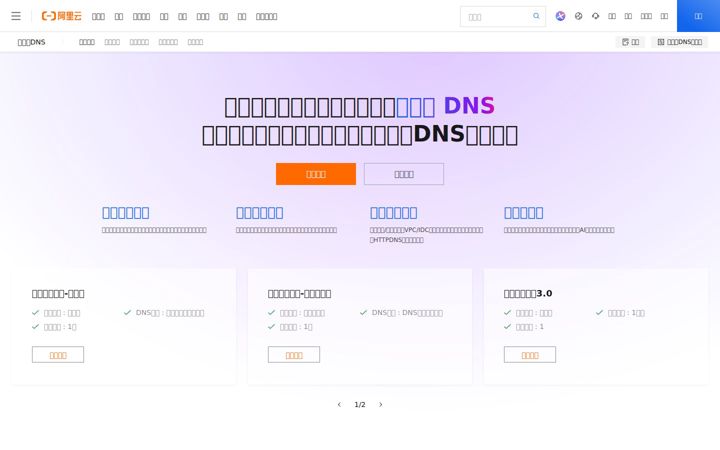This screenshot has height=450, width=720.
Task: Click the product card title ending in 3.0
Action: tap(528, 293)
